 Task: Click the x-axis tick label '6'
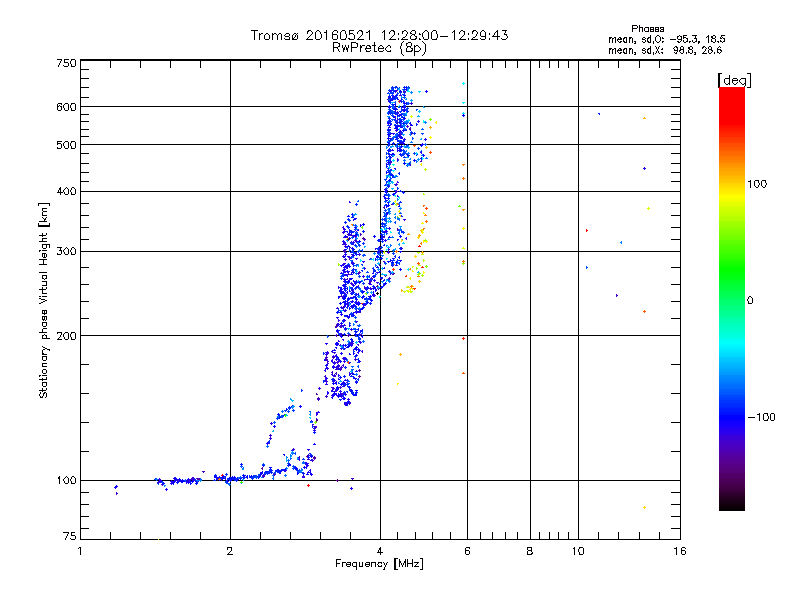(467, 551)
